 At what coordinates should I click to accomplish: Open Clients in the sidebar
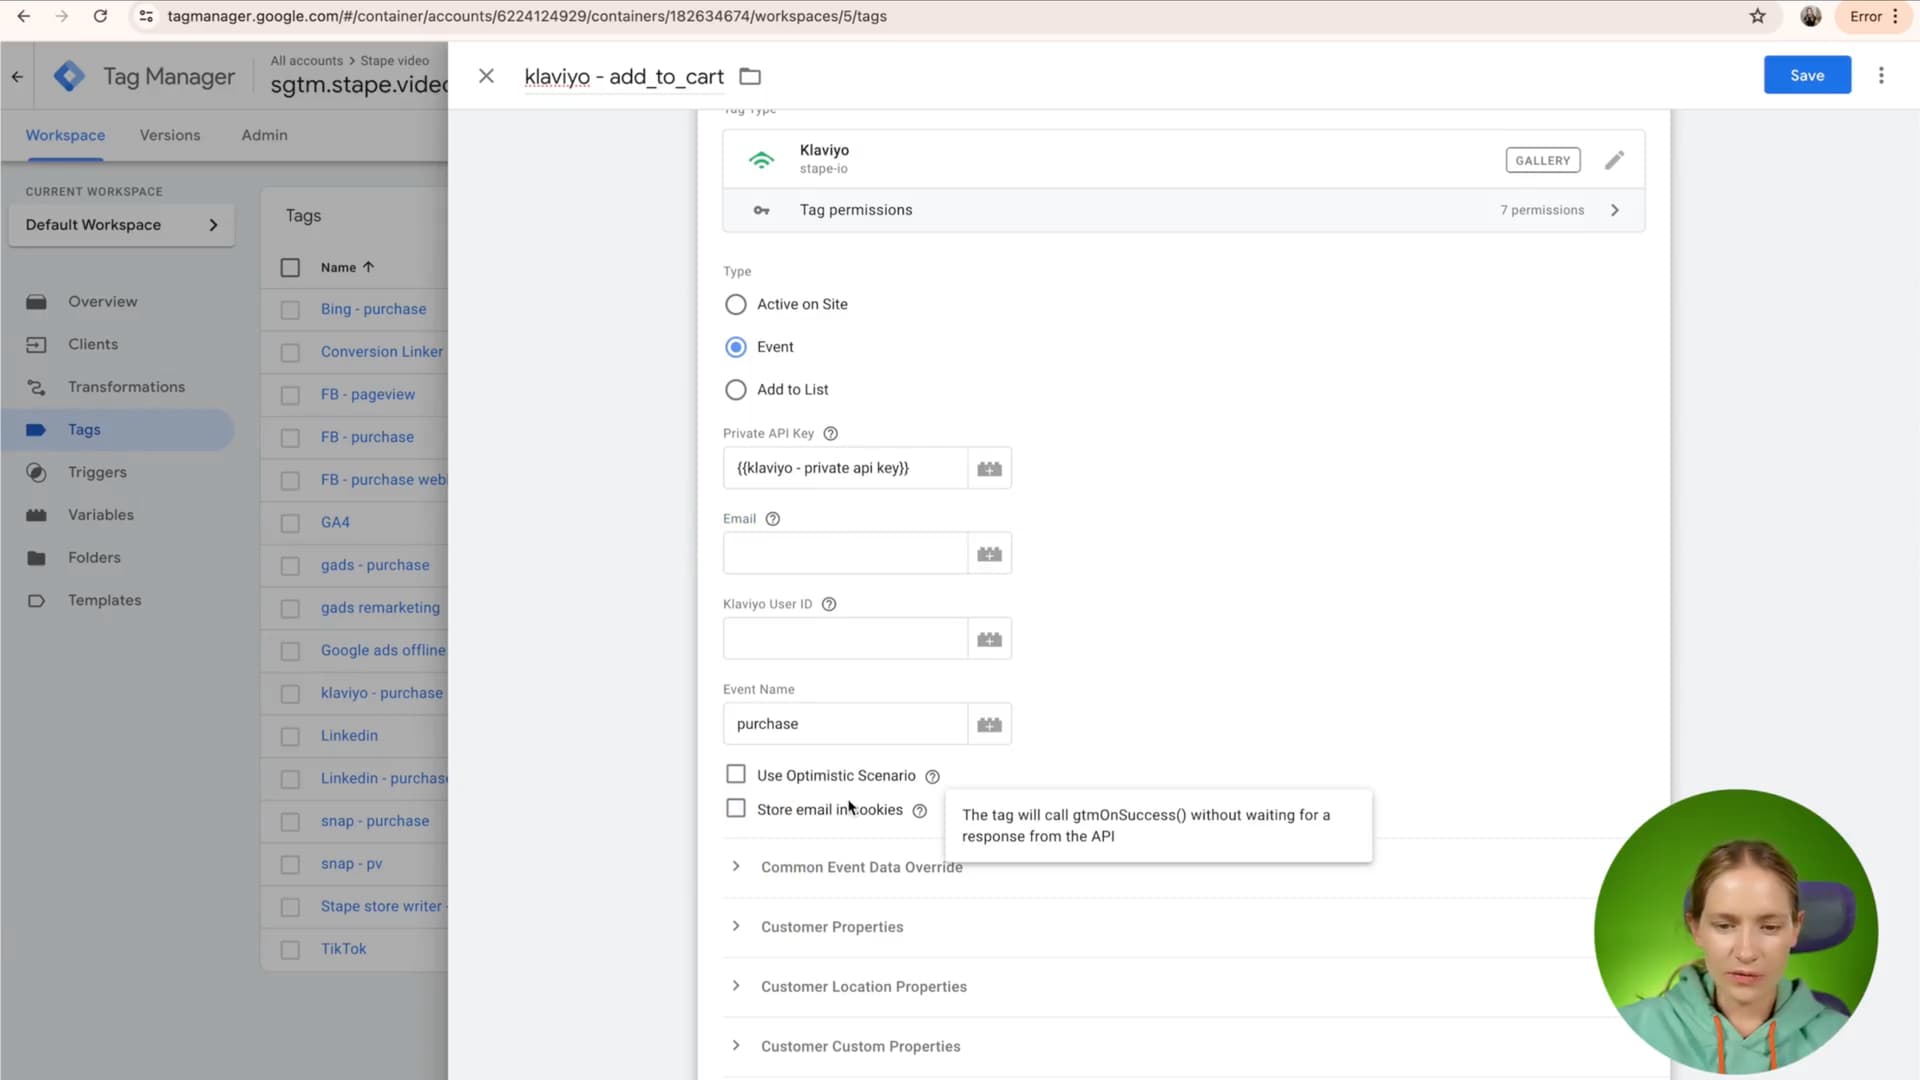93,344
